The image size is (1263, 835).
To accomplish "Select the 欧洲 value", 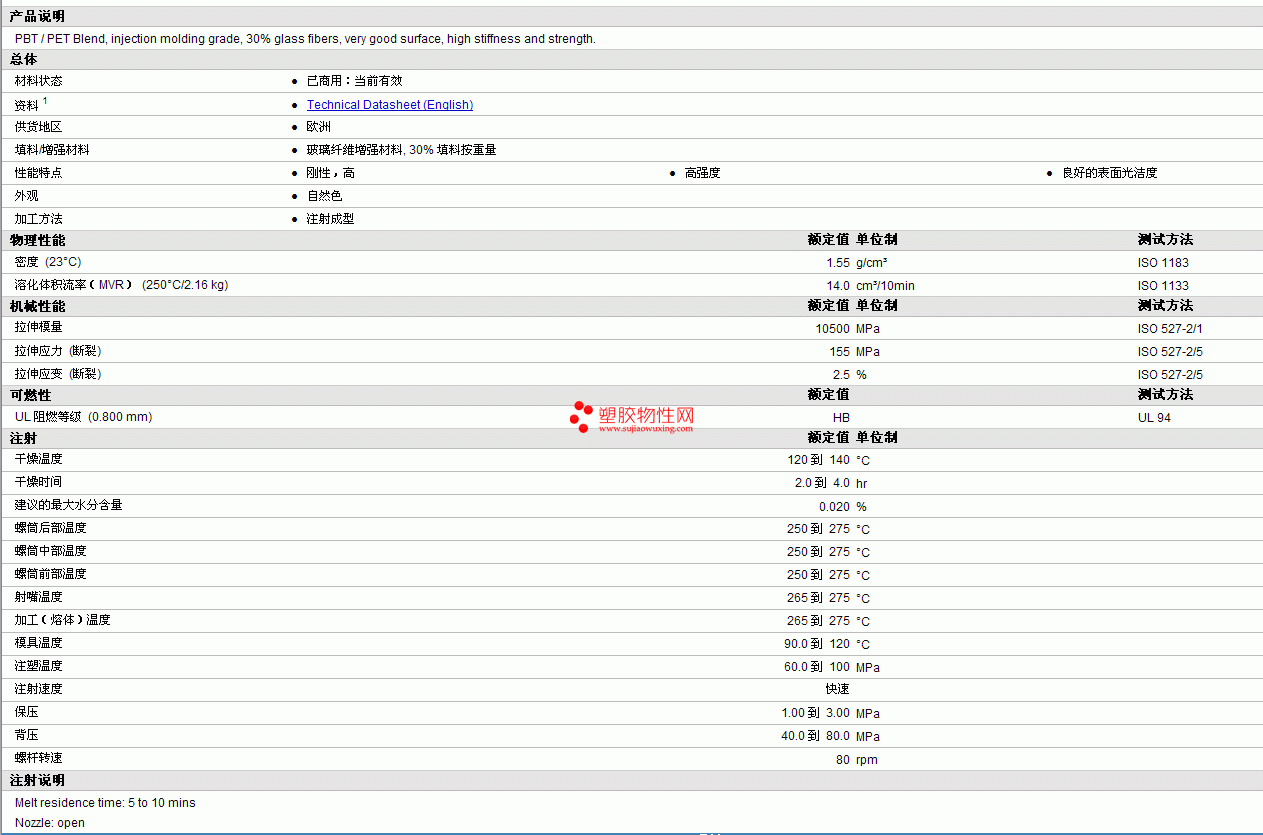I will coord(319,127).
